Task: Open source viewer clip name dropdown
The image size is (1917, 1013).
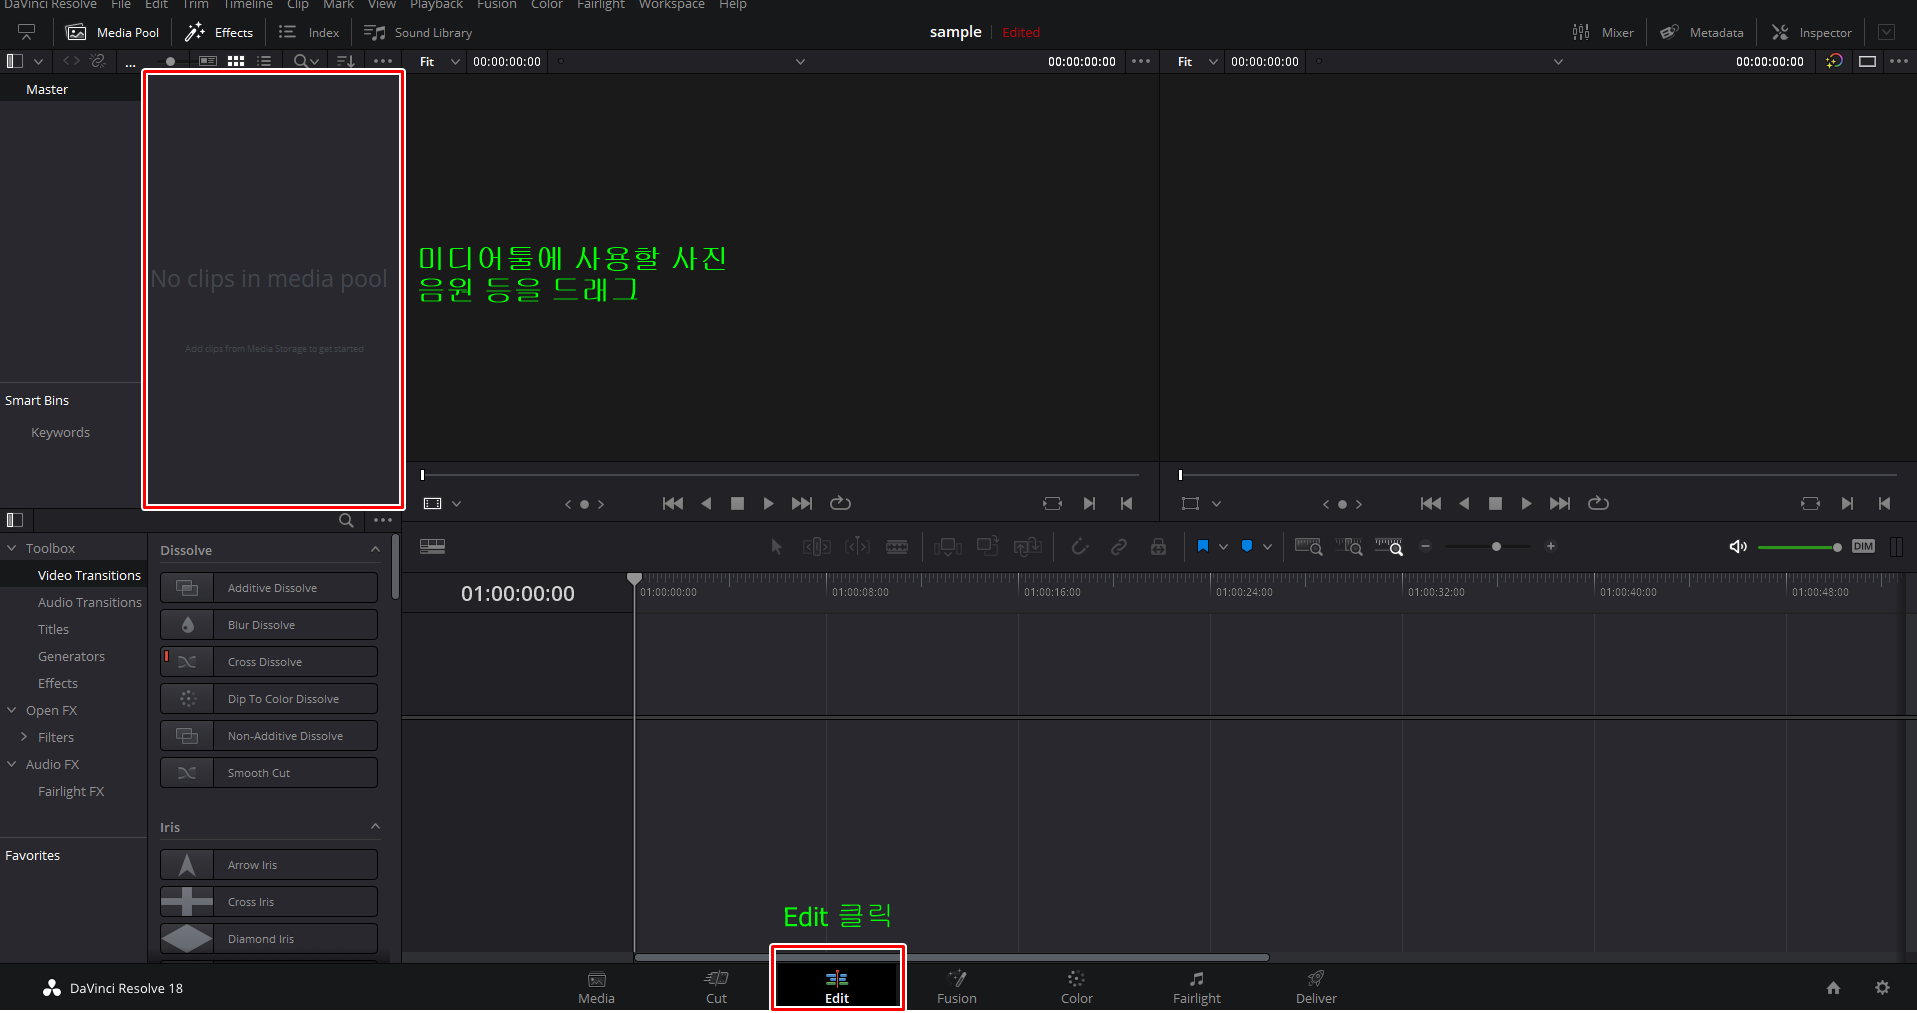Action: coord(800,62)
